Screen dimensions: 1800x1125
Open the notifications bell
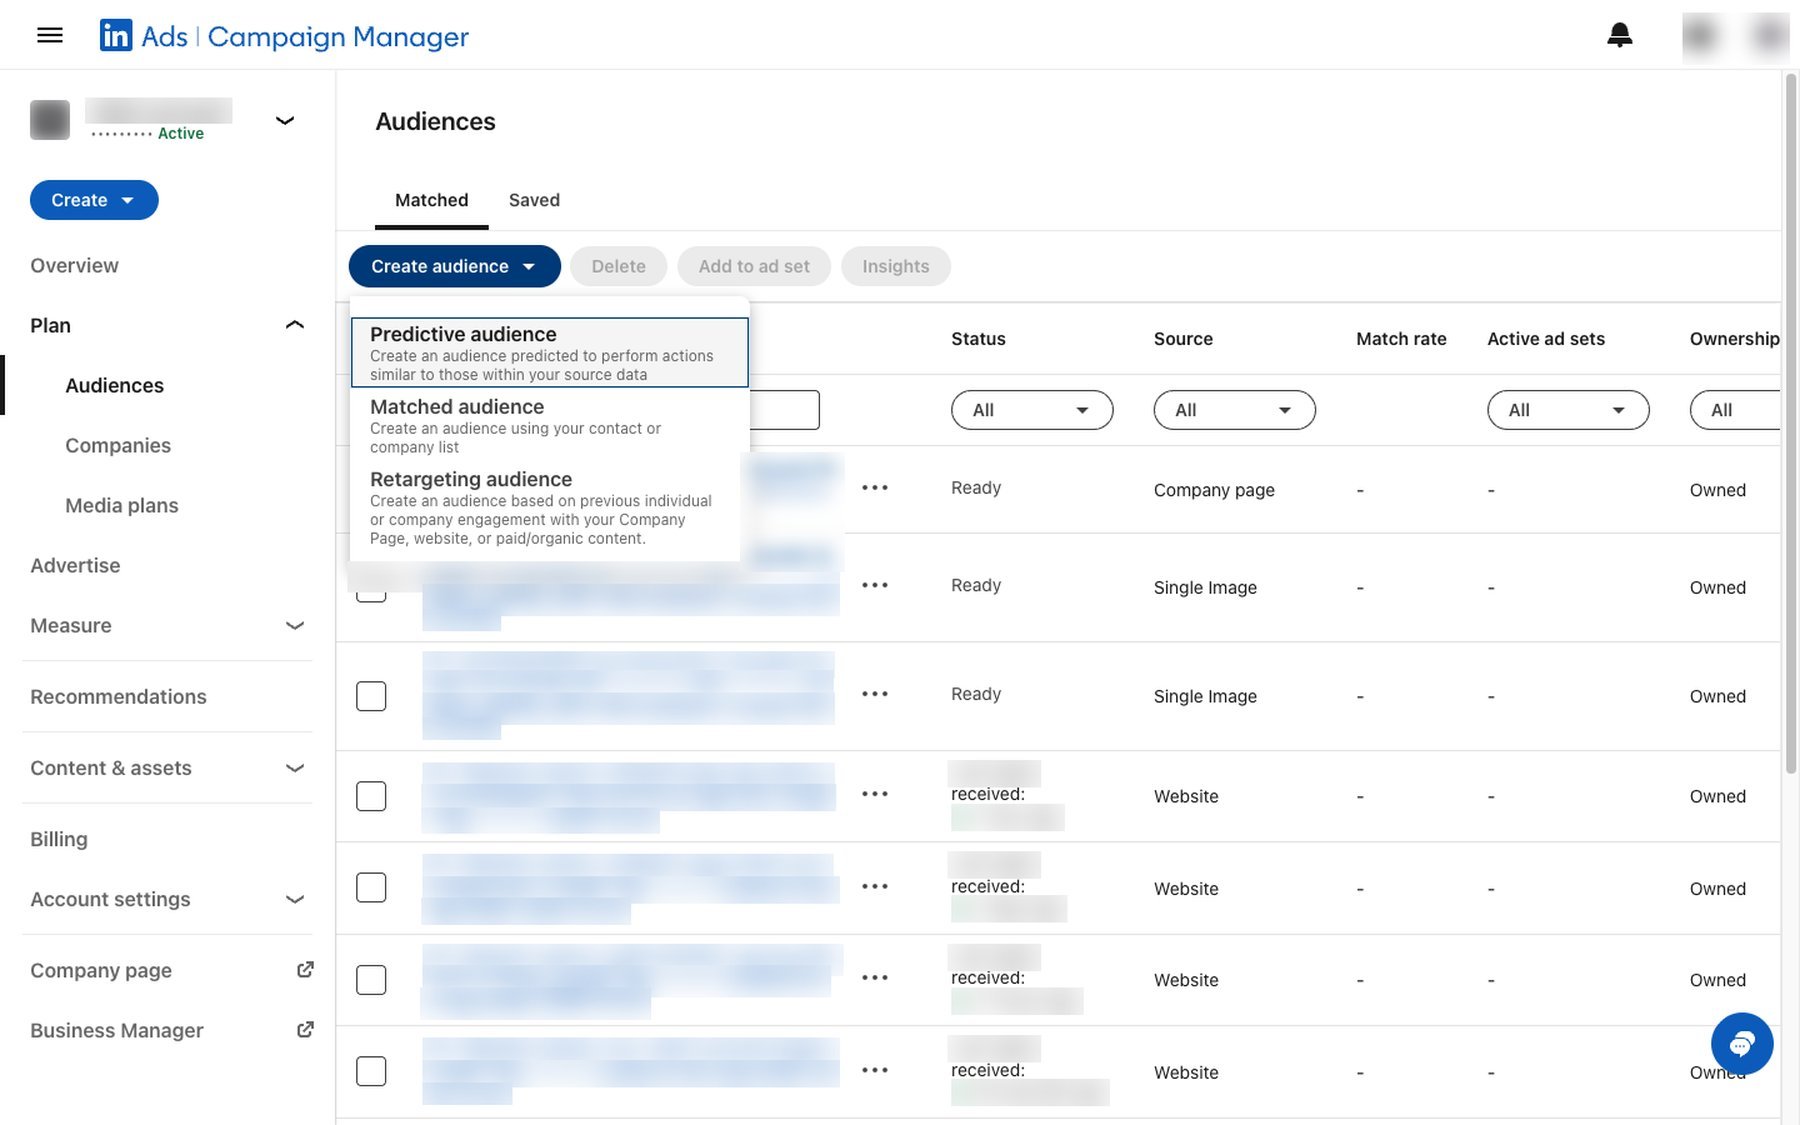point(1619,36)
